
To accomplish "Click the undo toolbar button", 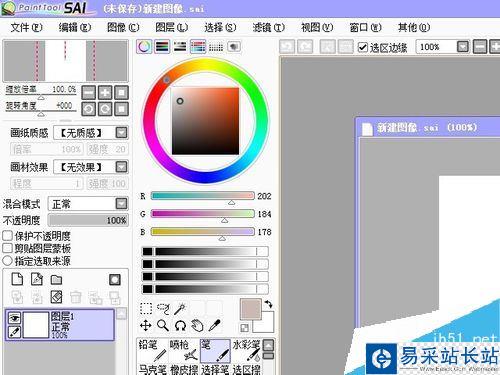I will point(287,47).
